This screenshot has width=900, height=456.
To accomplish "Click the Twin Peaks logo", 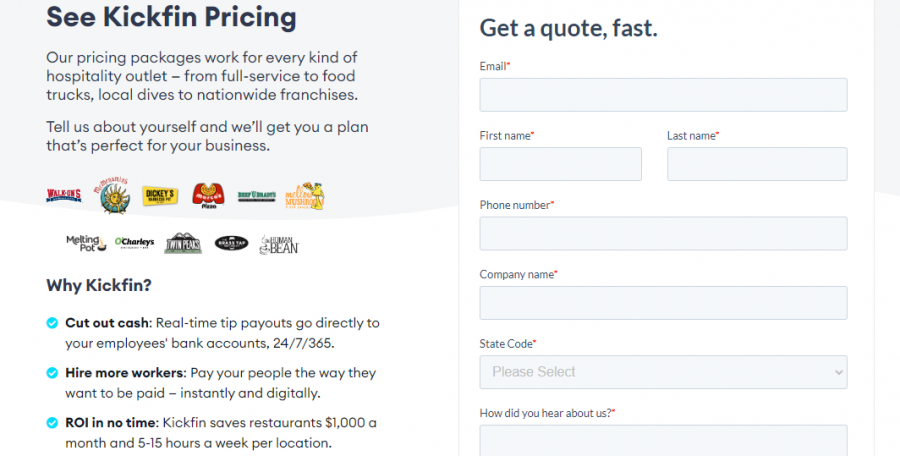I will pyautogui.click(x=183, y=243).
